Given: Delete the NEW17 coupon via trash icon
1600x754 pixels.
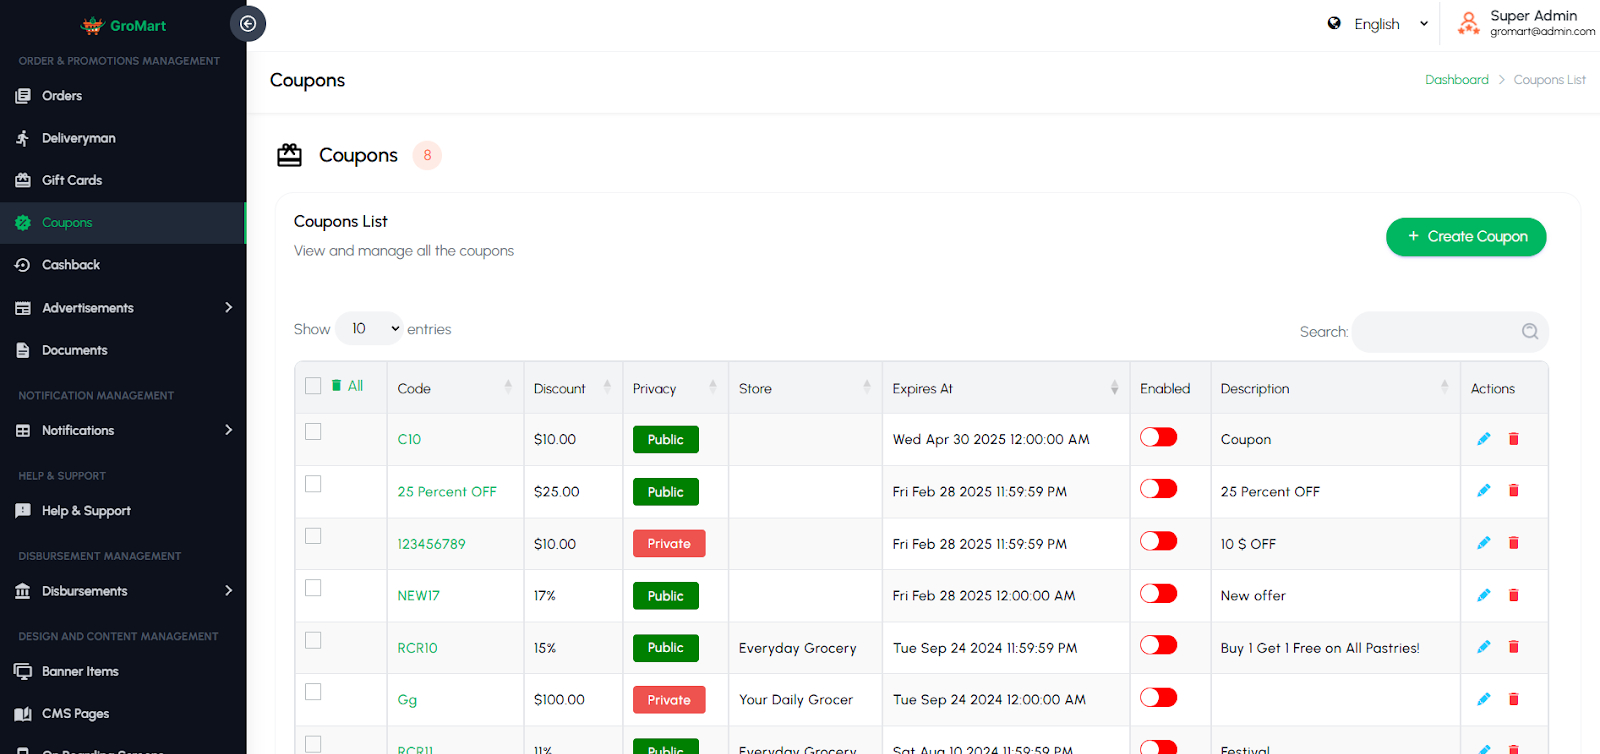Looking at the screenshot, I should [1513, 595].
